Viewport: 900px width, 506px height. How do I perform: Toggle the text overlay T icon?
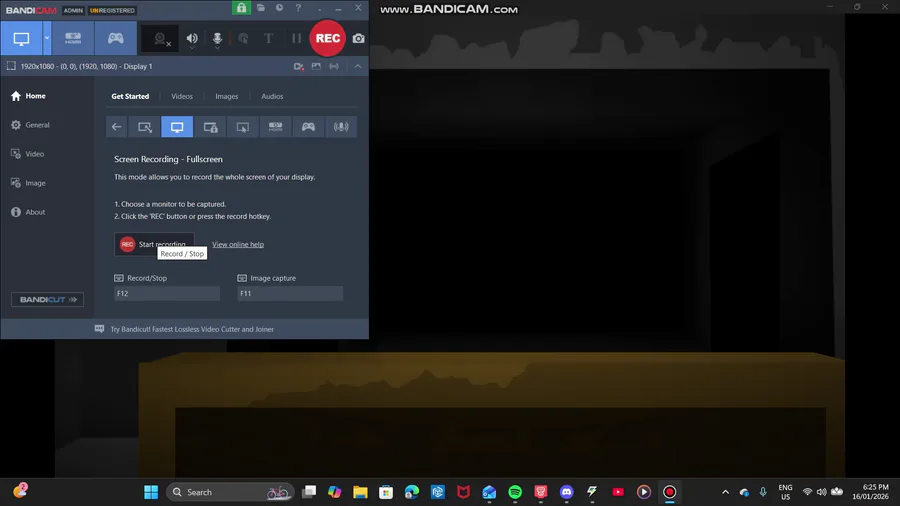(x=268, y=38)
